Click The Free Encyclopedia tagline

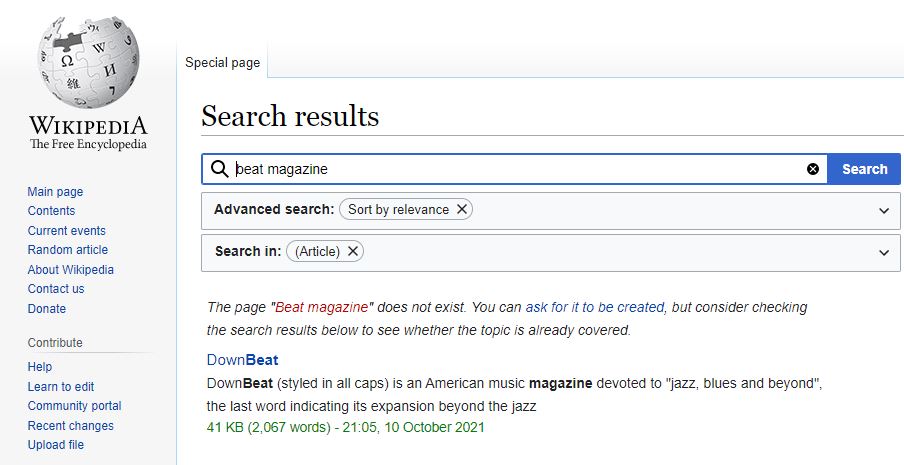point(88,144)
